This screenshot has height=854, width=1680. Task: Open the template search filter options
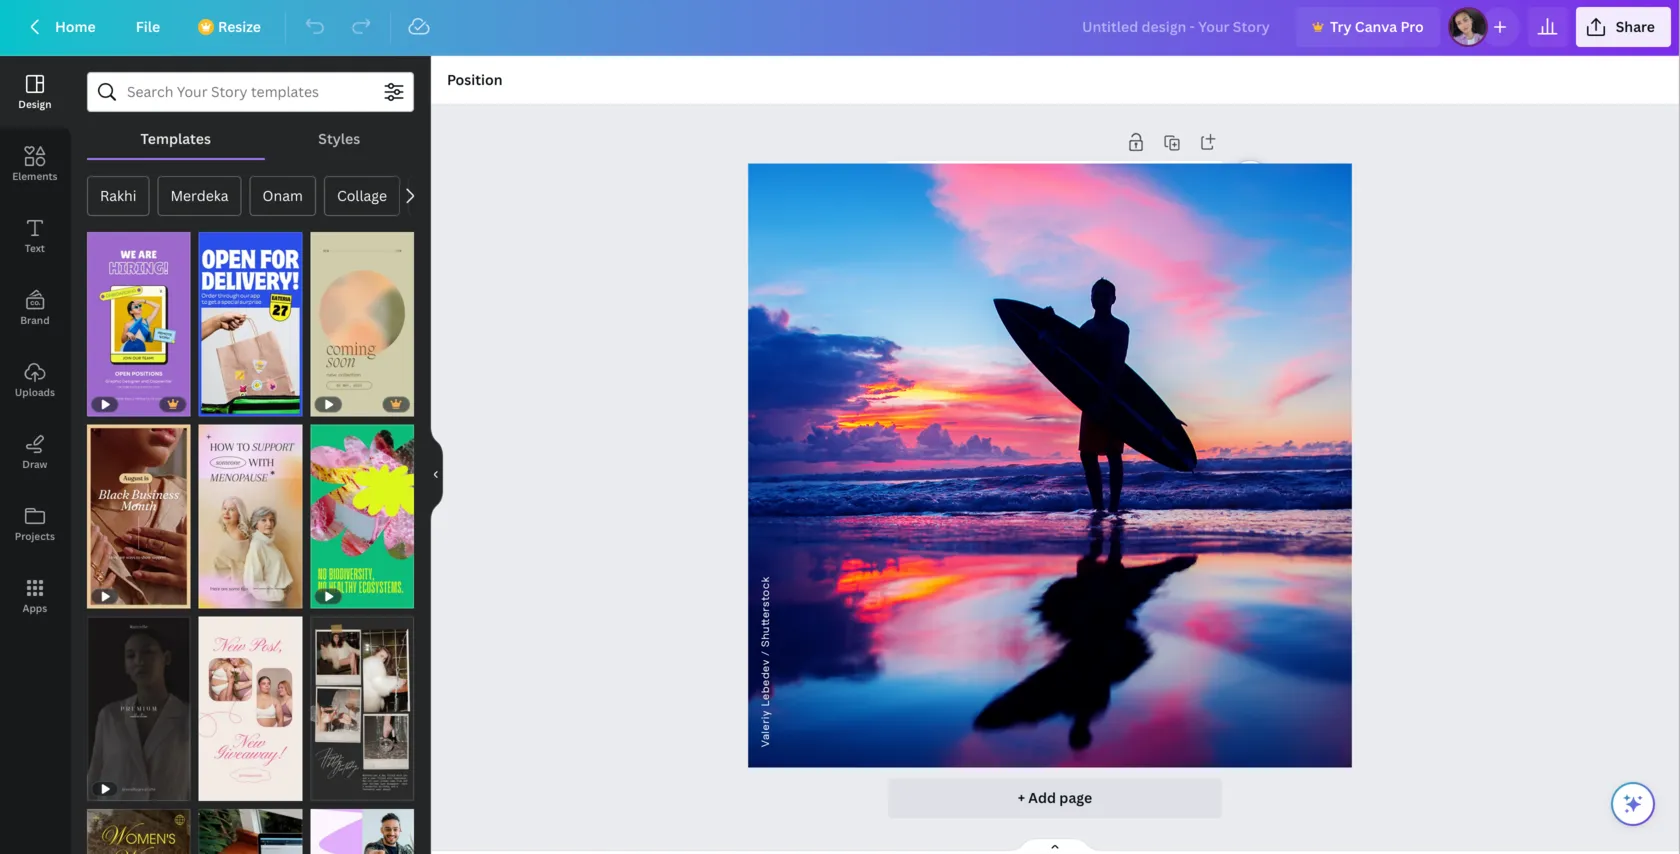point(394,92)
